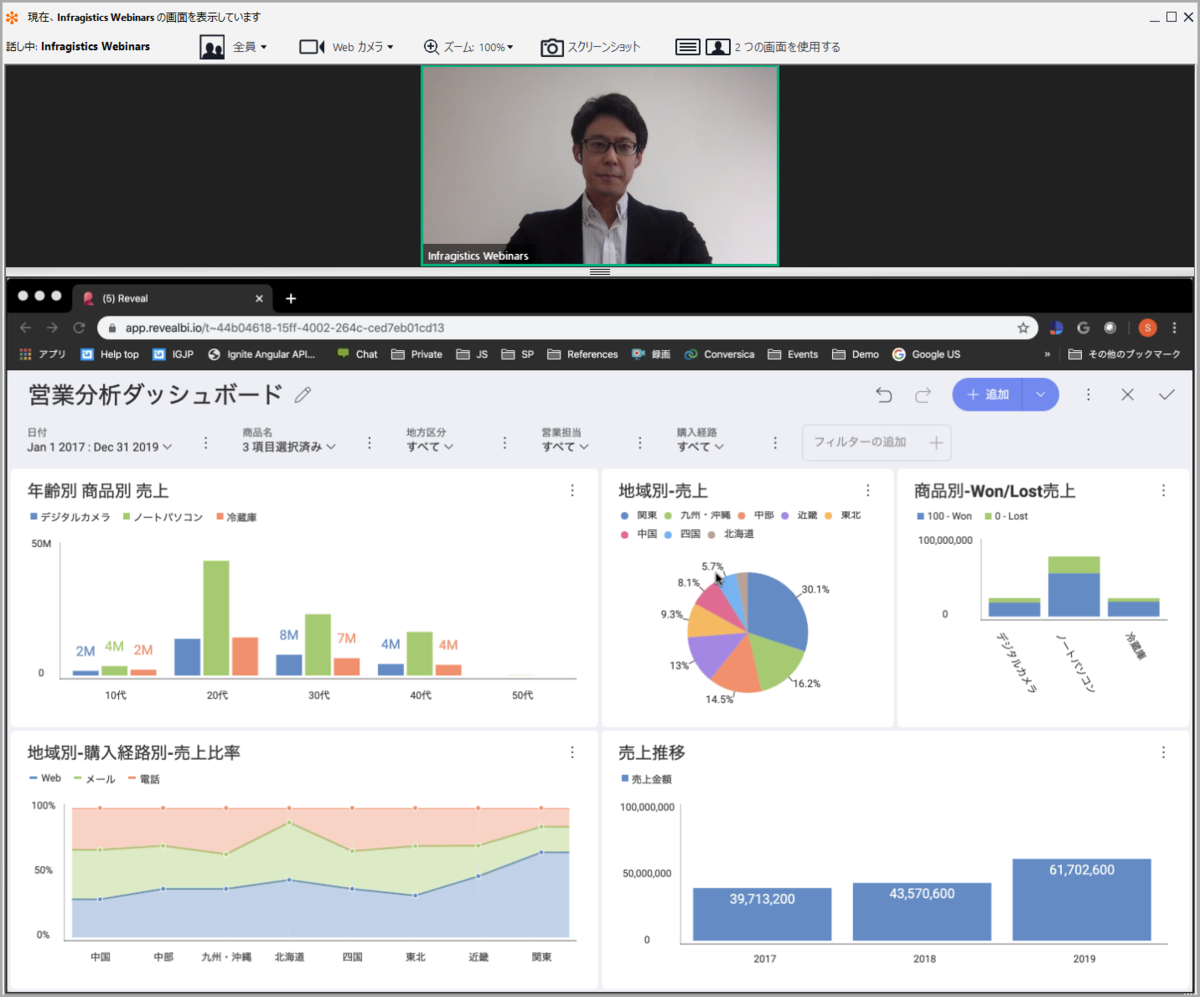Click the 追加 button

tap(990, 395)
